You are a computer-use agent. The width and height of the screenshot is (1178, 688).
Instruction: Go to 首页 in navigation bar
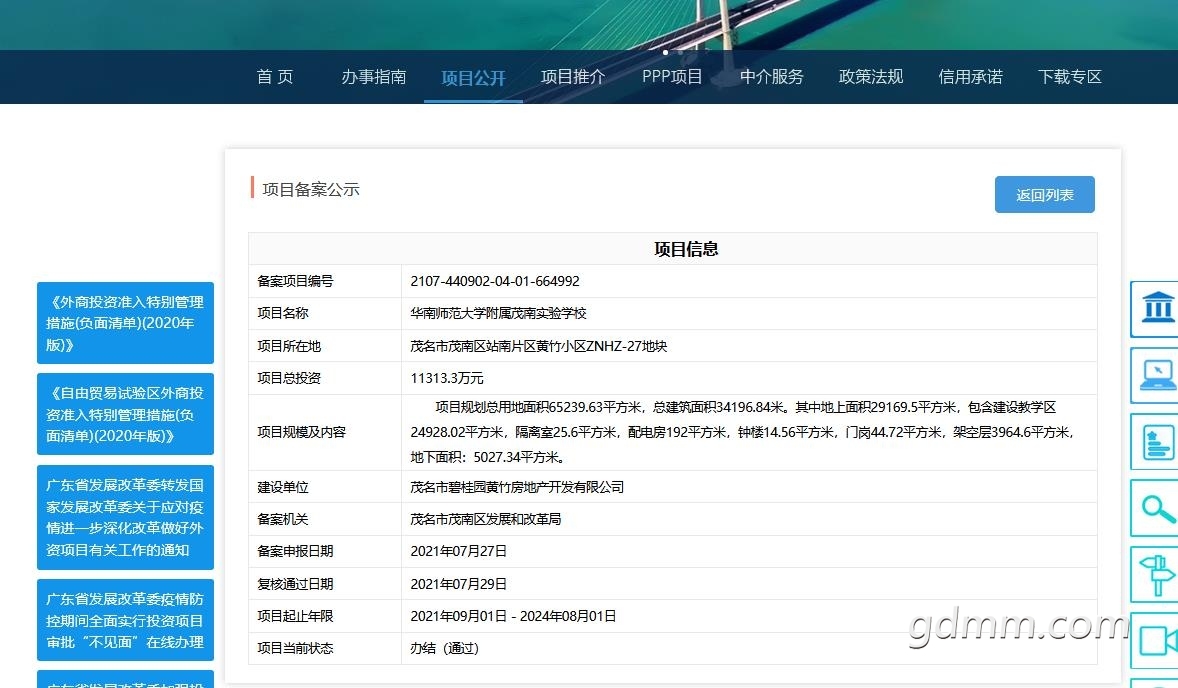[x=275, y=77]
